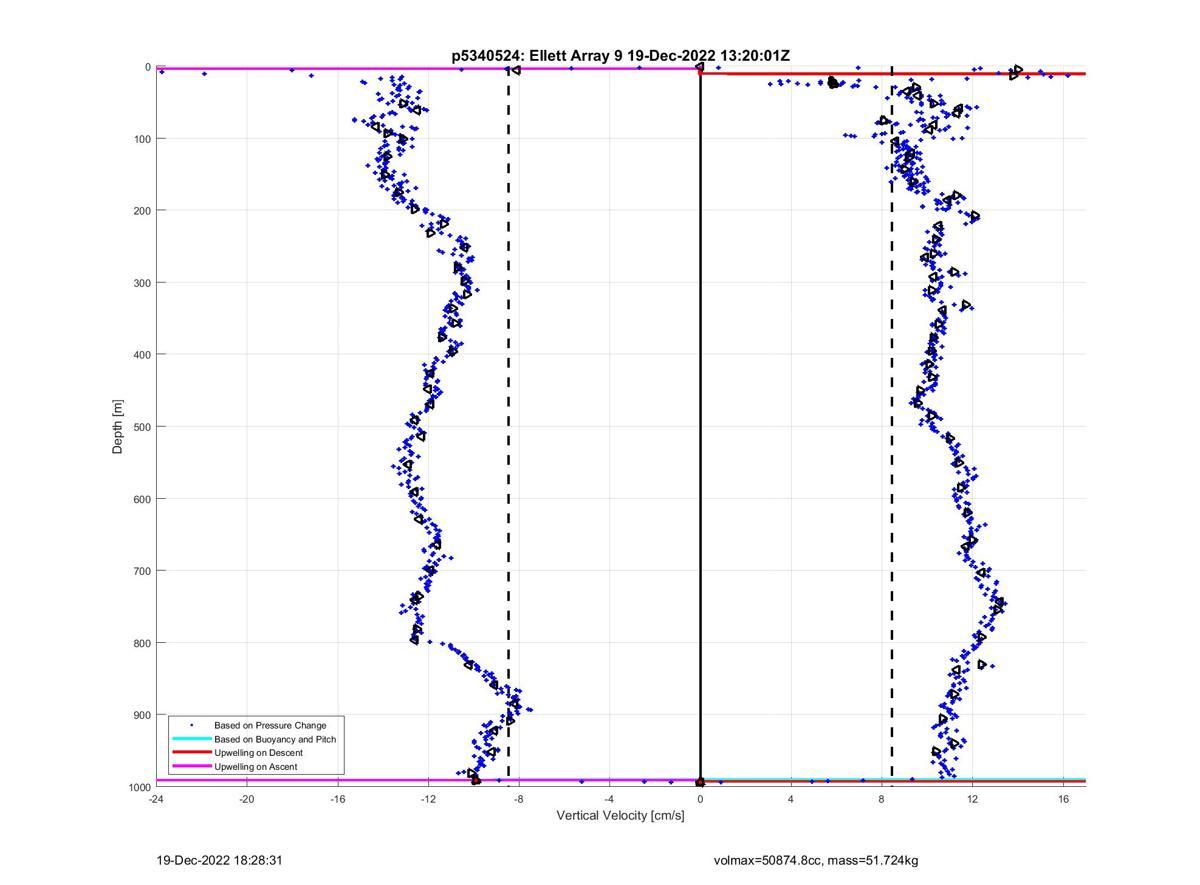Click the red line swatch in legend
Image resolution: width=1200 pixels, height=885 pixels.
pyautogui.click(x=191, y=753)
